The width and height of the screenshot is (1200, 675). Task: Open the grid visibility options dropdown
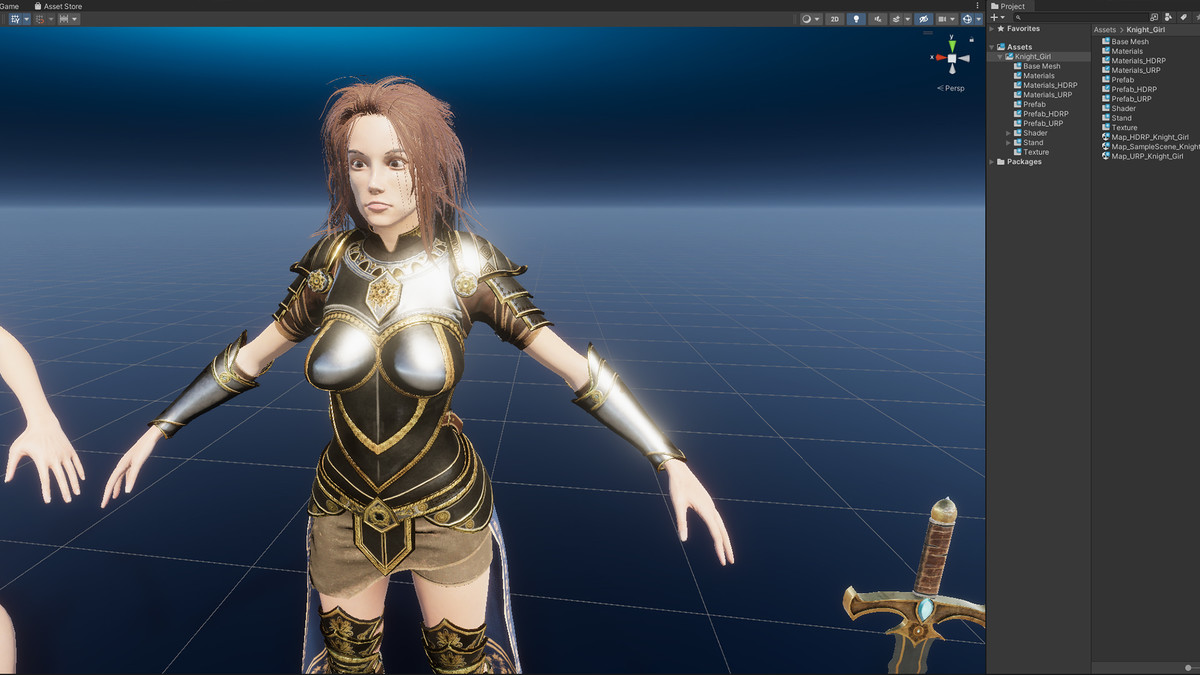tap(26, 19)
